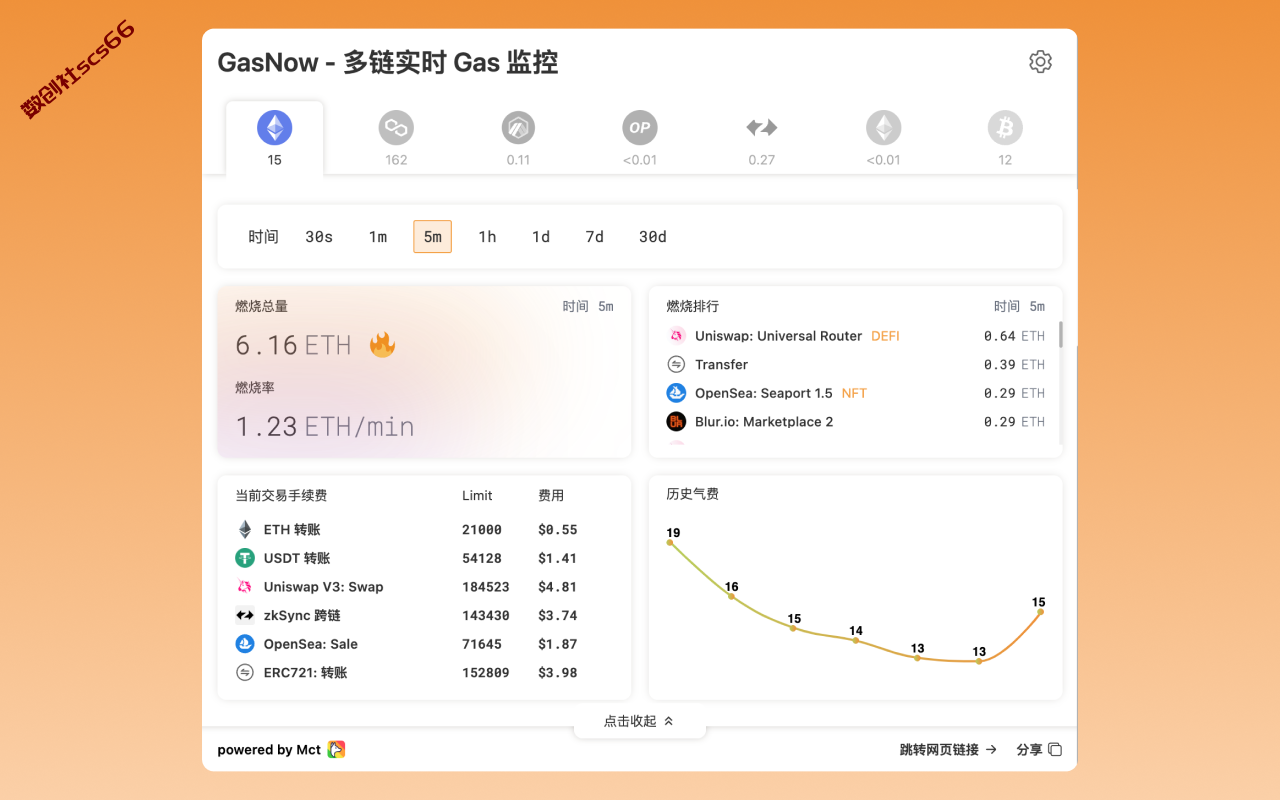Screen dimensions: 1280x800
Task: Collapse panel via 点击收起 button
Action: 639,721
